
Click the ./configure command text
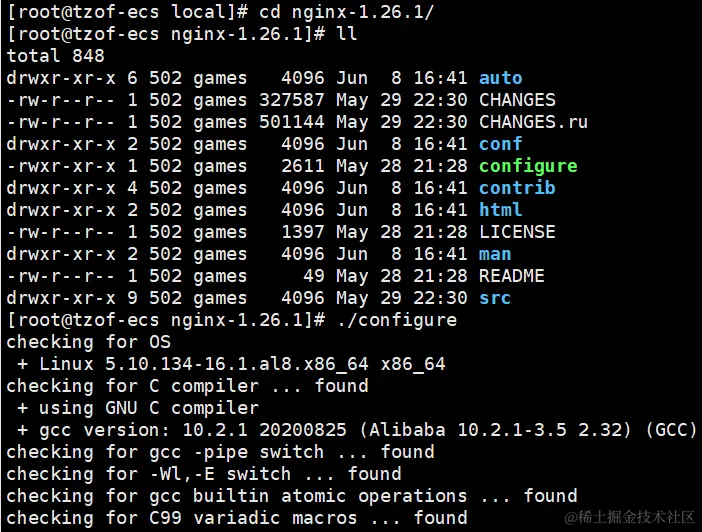click(x=397, y=321)
